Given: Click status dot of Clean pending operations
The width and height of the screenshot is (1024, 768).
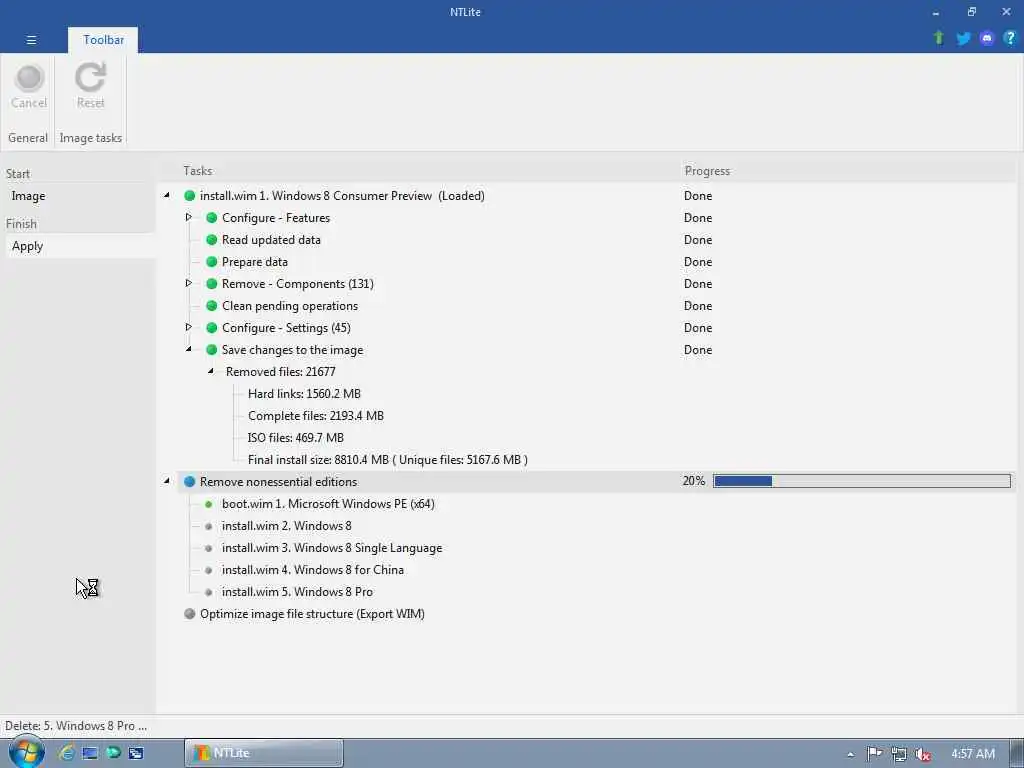Looking at the screenshot, I should [x=212, y=306].
